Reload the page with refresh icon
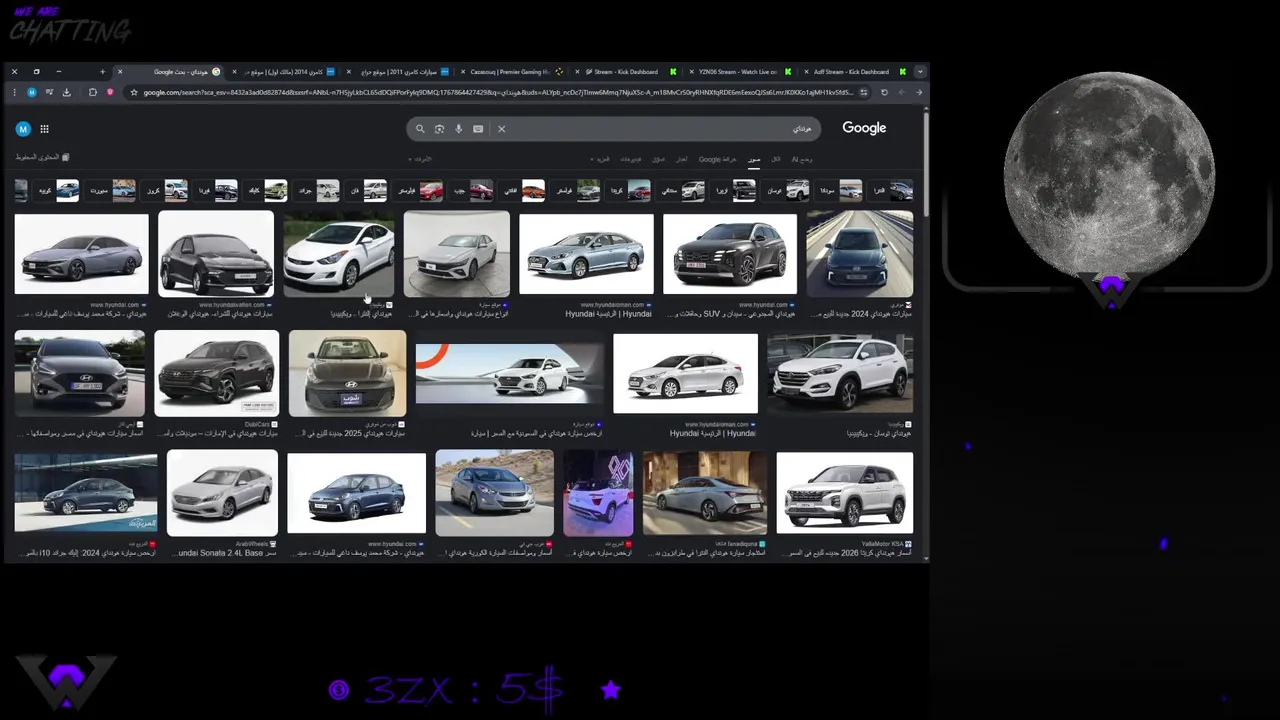1280x720 pixels. pyautogui.click(x=884, y=92)
